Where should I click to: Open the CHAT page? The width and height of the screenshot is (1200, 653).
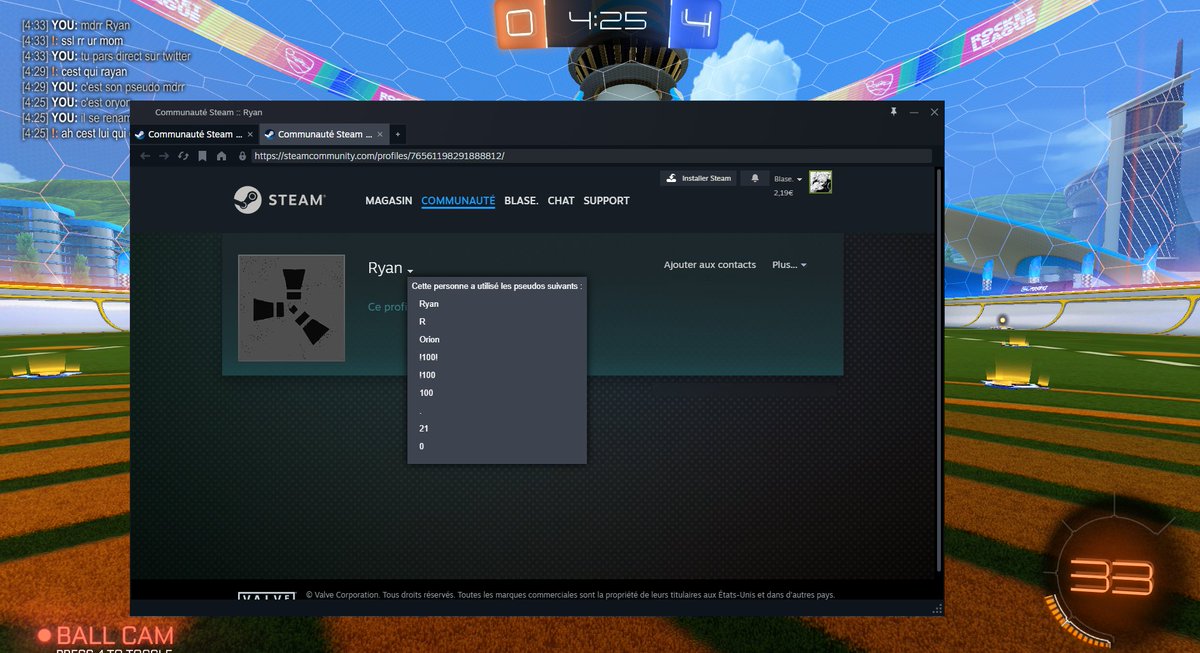[x=561, y=201]
